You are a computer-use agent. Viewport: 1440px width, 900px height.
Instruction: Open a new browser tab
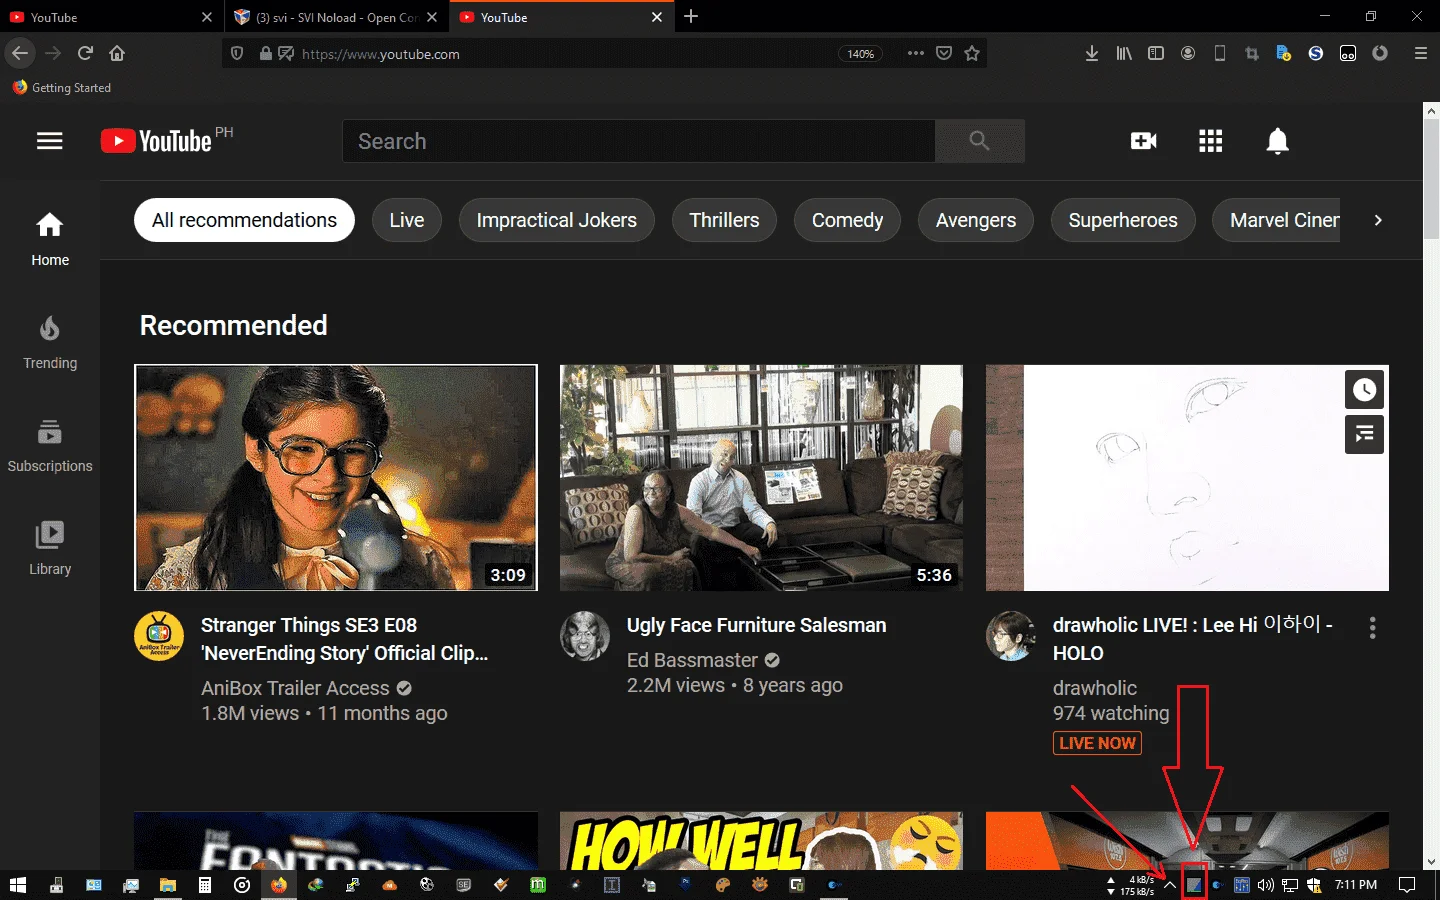[x=691, y=16]
